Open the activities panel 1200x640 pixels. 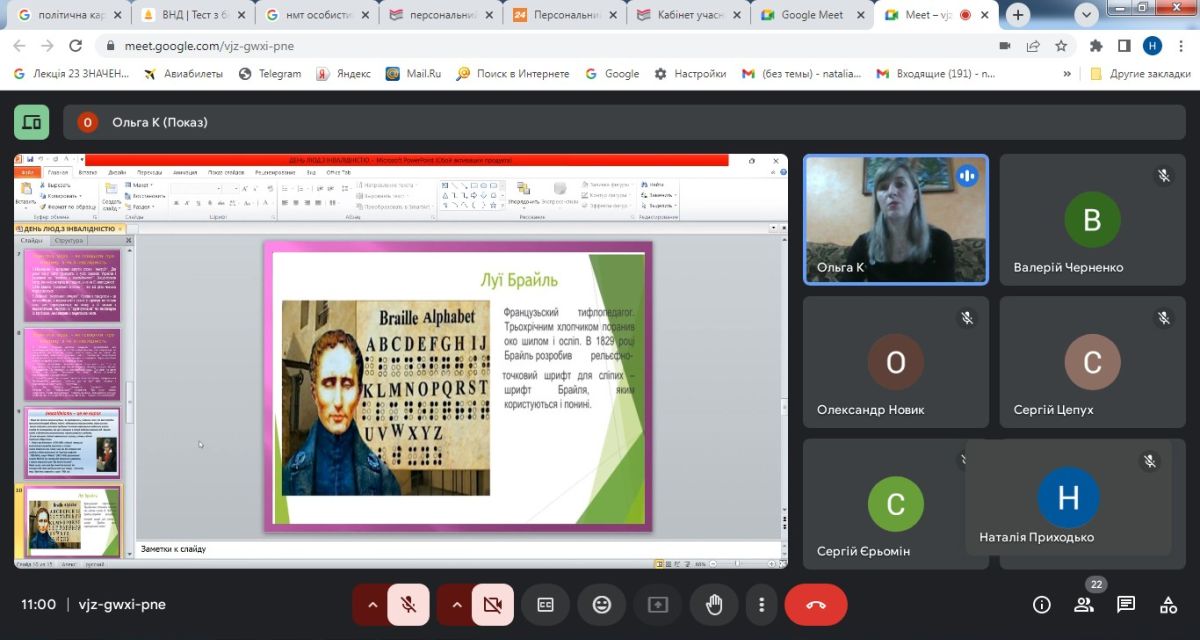(x=1168, y=605)
